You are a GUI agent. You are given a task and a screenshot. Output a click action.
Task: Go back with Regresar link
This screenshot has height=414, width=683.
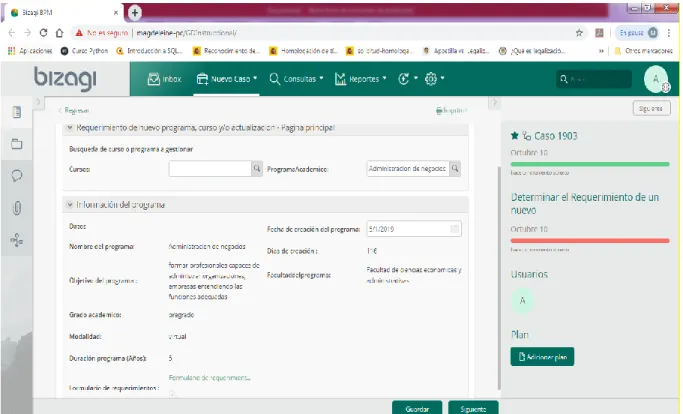point(74,111)
